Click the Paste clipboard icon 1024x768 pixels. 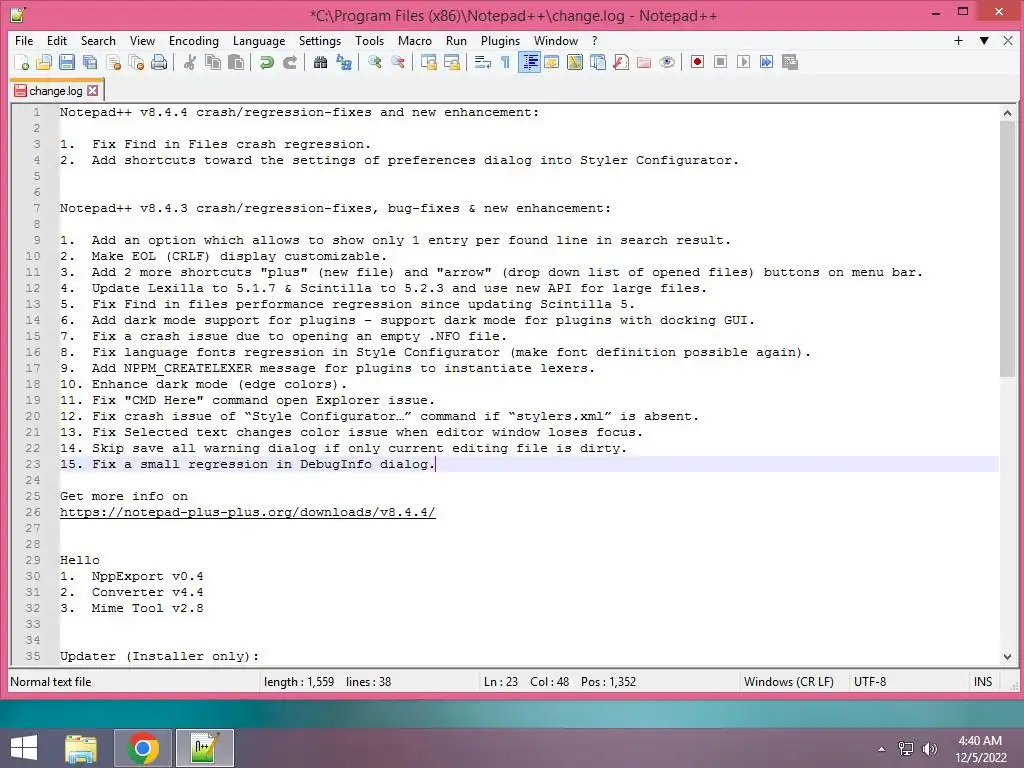236,62
